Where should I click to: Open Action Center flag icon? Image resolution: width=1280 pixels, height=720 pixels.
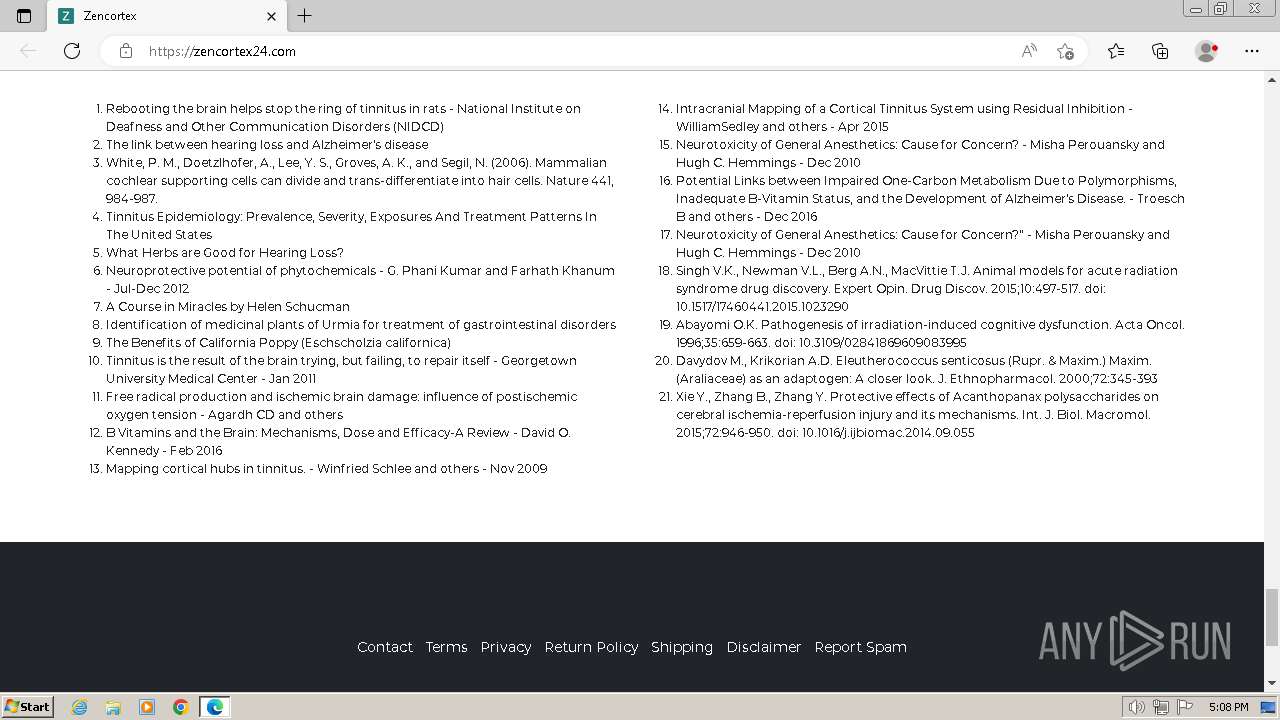(x=1185, y=707)
